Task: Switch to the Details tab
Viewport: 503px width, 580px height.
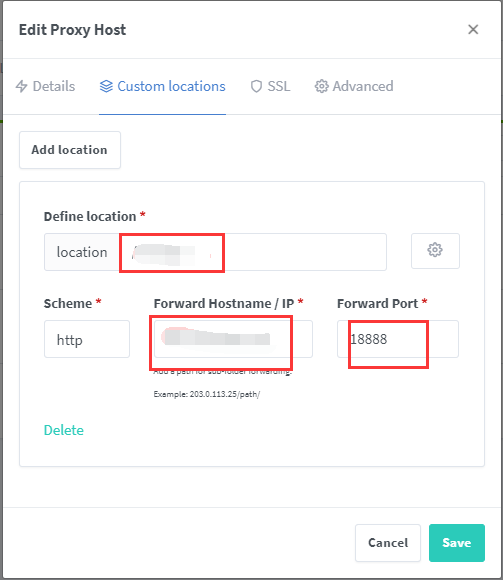Action: click(x=45, y=86)
